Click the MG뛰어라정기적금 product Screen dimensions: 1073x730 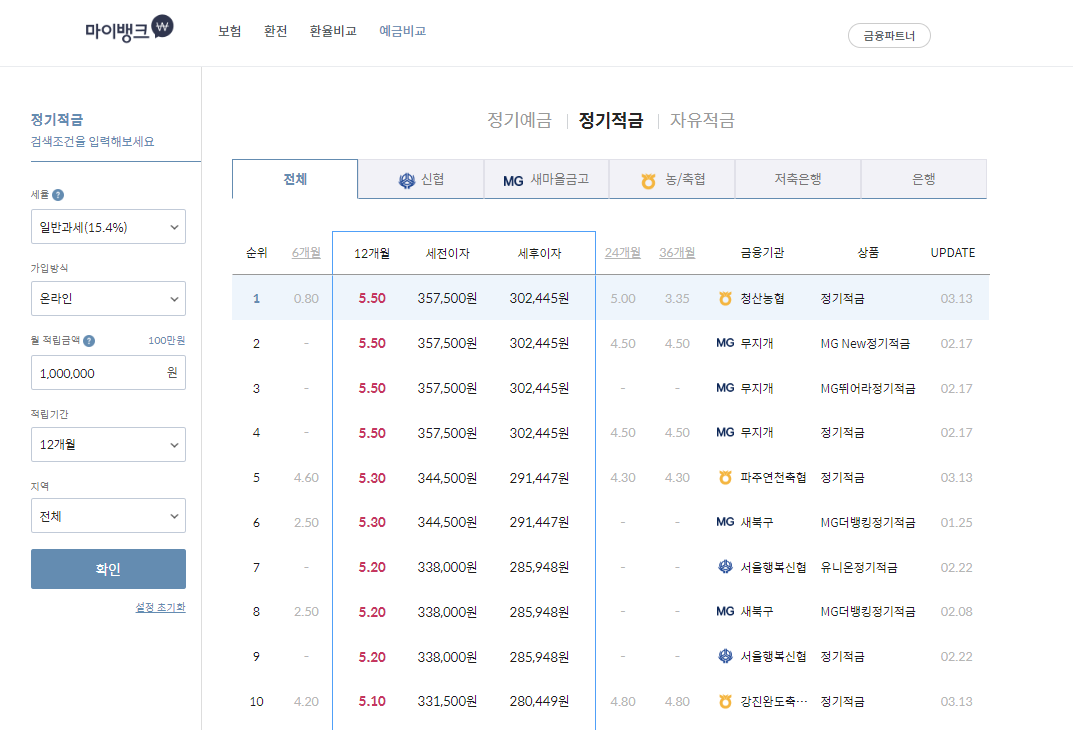tap(868, 389)
